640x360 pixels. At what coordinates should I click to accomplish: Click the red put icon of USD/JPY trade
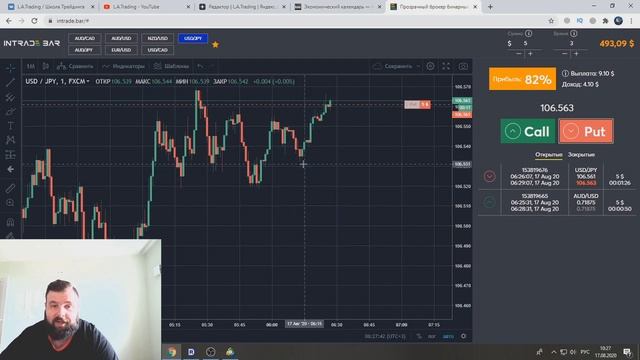tap(489, 176)
